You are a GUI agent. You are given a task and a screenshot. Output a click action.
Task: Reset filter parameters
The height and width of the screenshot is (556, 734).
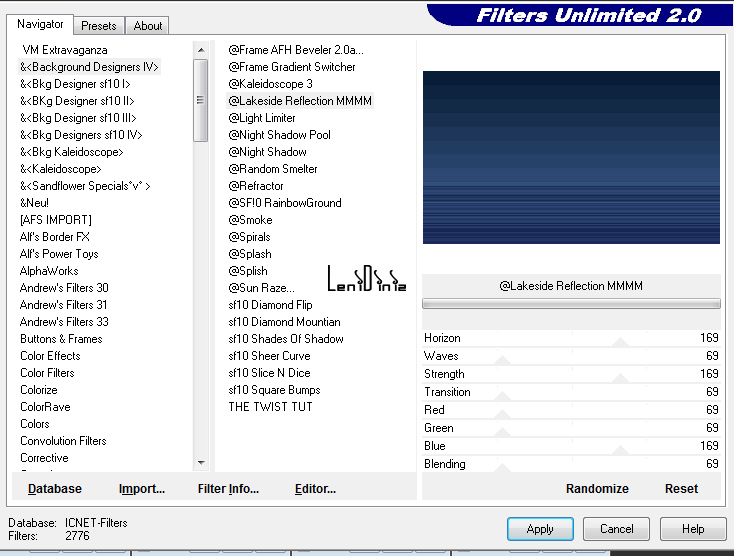click(681, 489)
